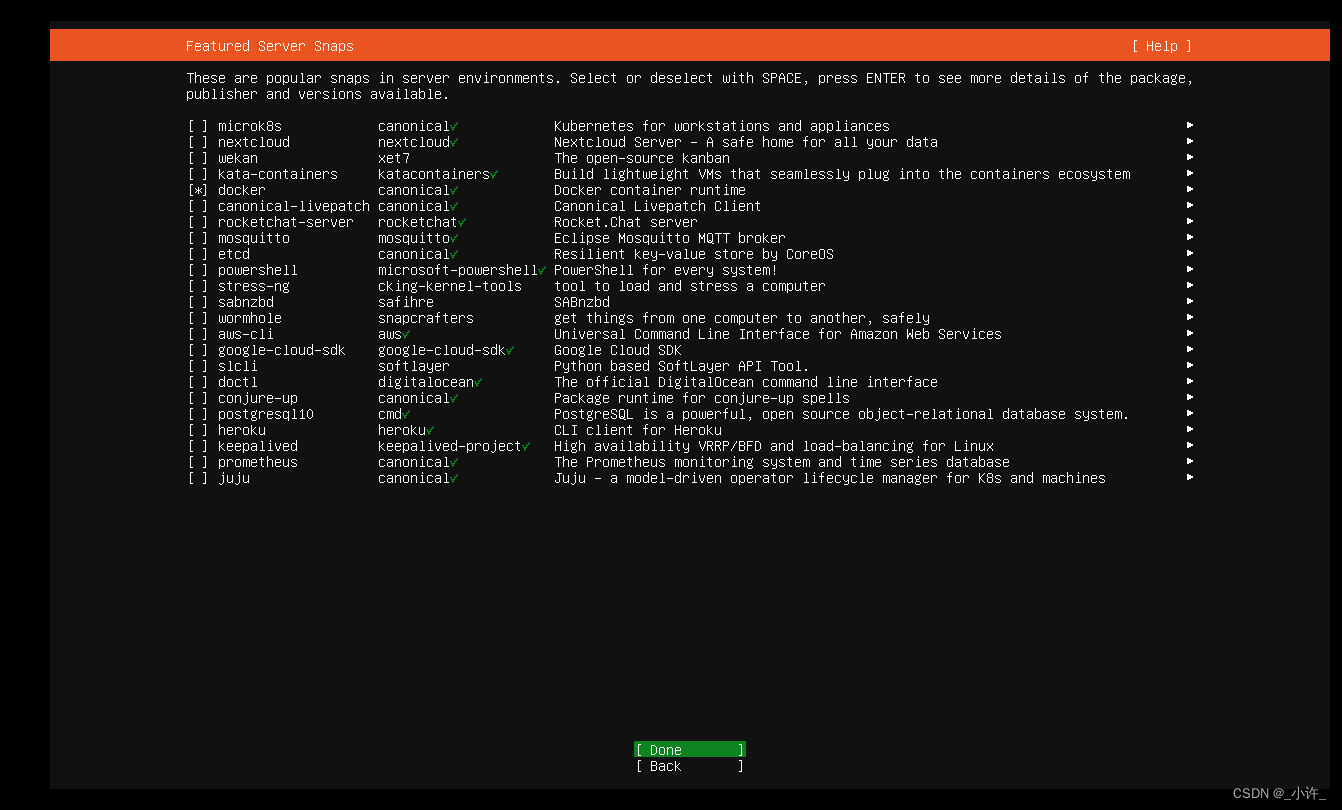Open the sabnzbd row details arrow
Image resolution: width=1342 pixels, height=810 pixels.
click(1190, 302)
